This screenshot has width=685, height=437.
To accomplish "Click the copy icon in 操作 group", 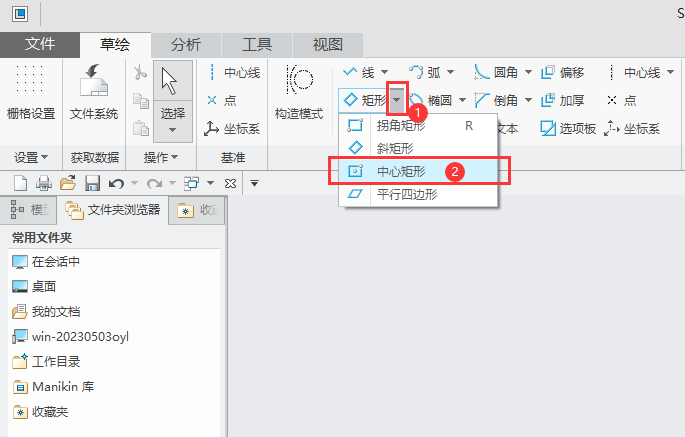I will (x=141, y=101).
